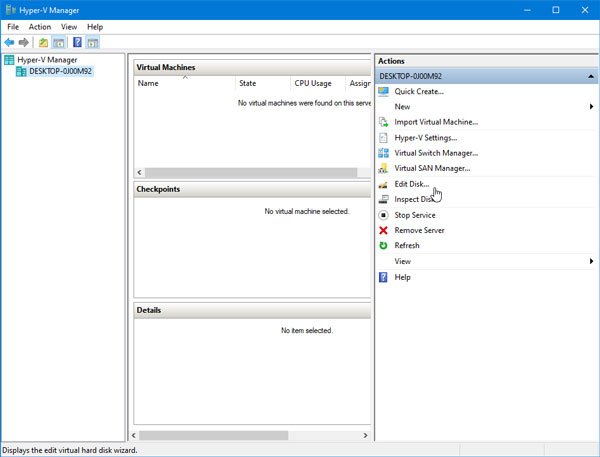600x457 pixels.
Task: Click the Quick Create monitor icon
Action: pyautogui.click(x=383, y=91)
